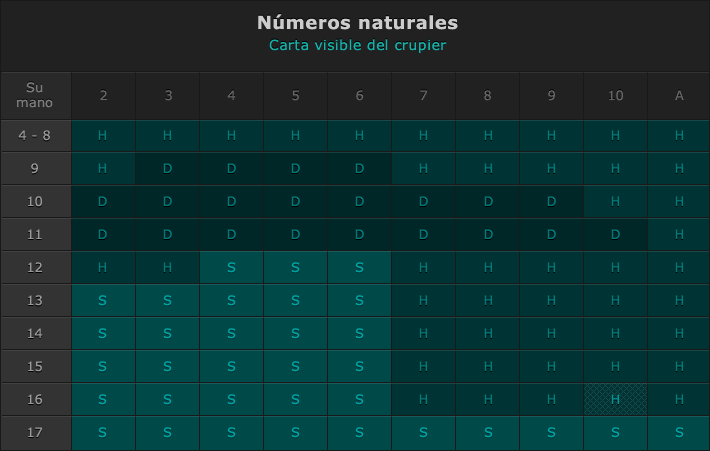The image size is (710, 451).
Task: Click the H cell for hand 10 vs dealer 10
Action: 616,202
